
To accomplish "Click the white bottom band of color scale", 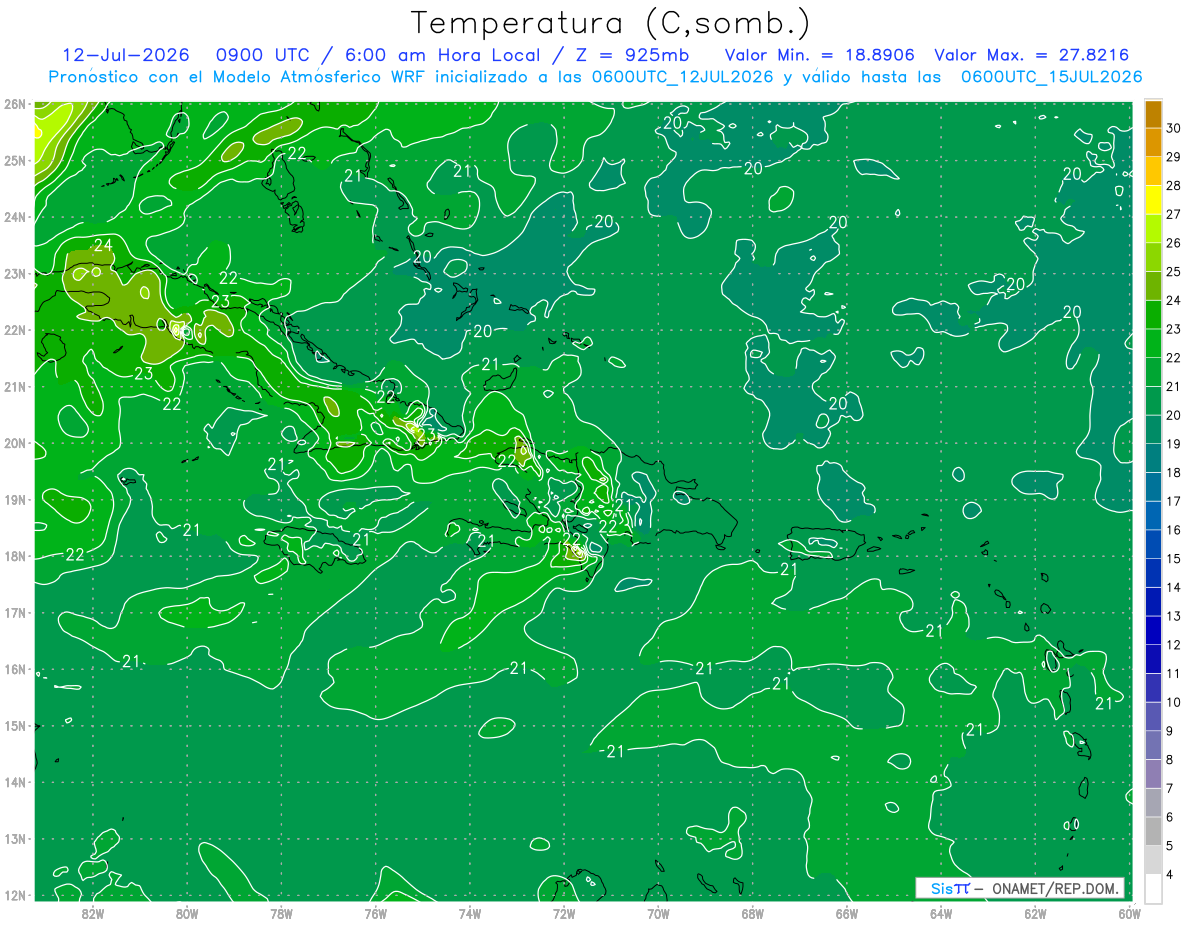I will [1153, 888].
